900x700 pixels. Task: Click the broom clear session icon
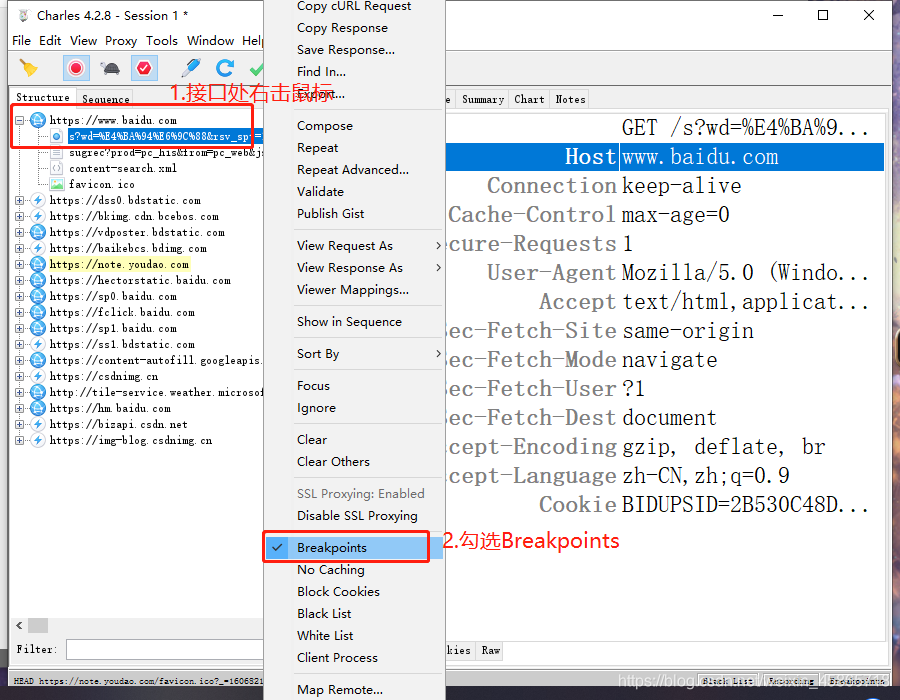tap(29, 68)
